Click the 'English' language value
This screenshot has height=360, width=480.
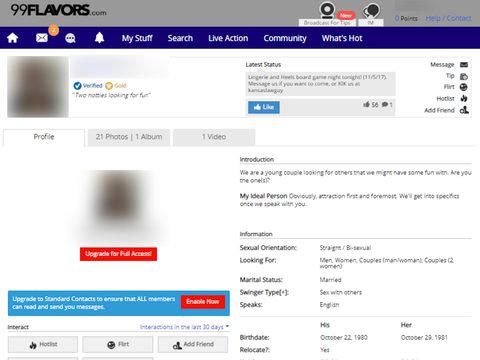[329, 305]
